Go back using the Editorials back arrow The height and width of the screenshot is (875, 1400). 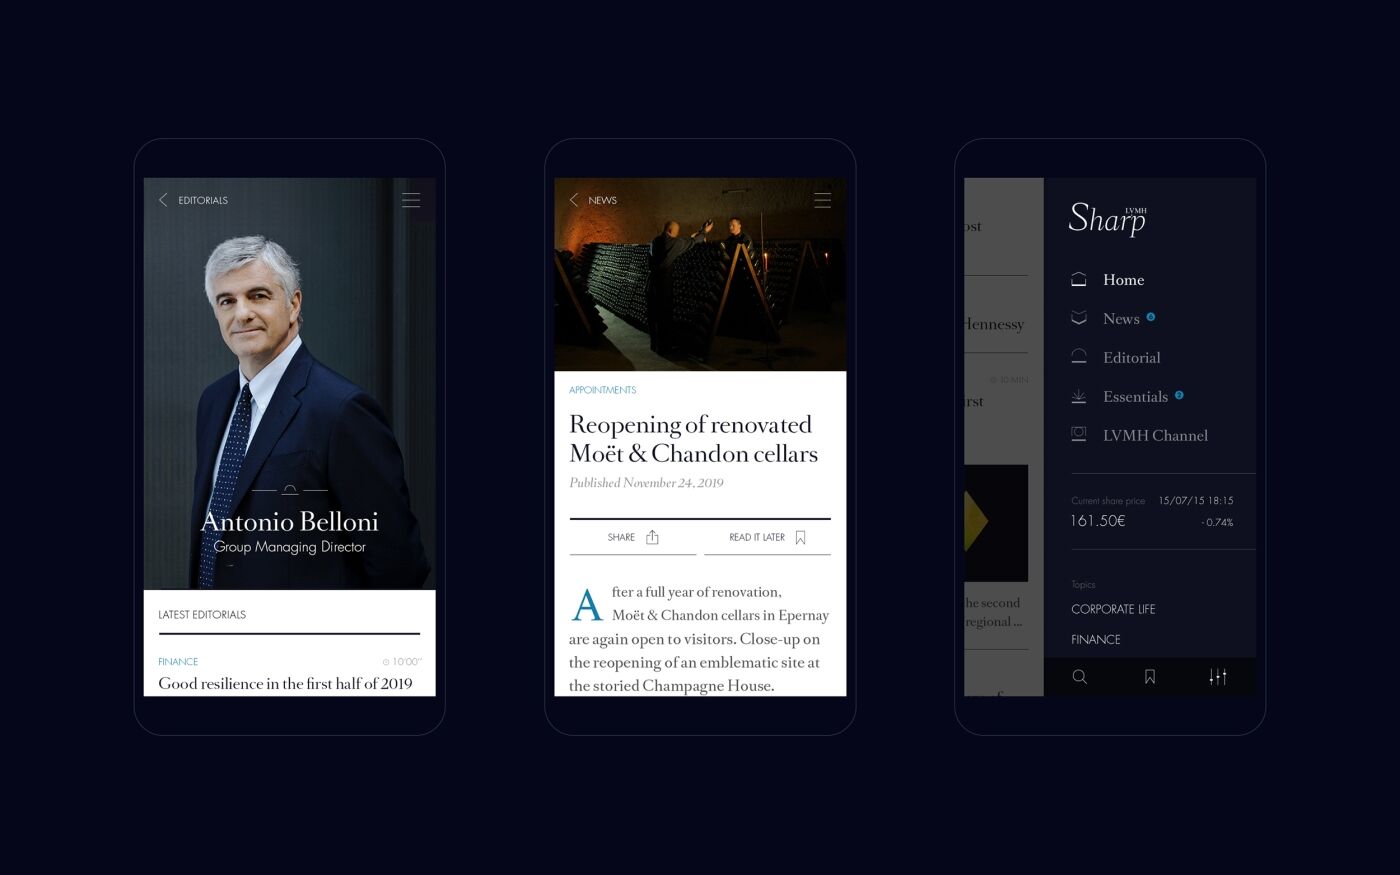click(x=163, y=200)
